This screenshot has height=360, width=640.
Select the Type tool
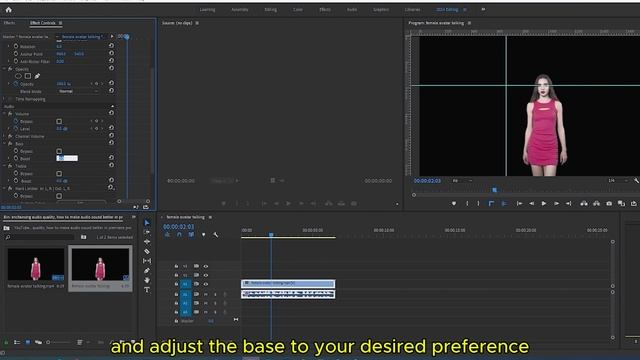(147, 290)
